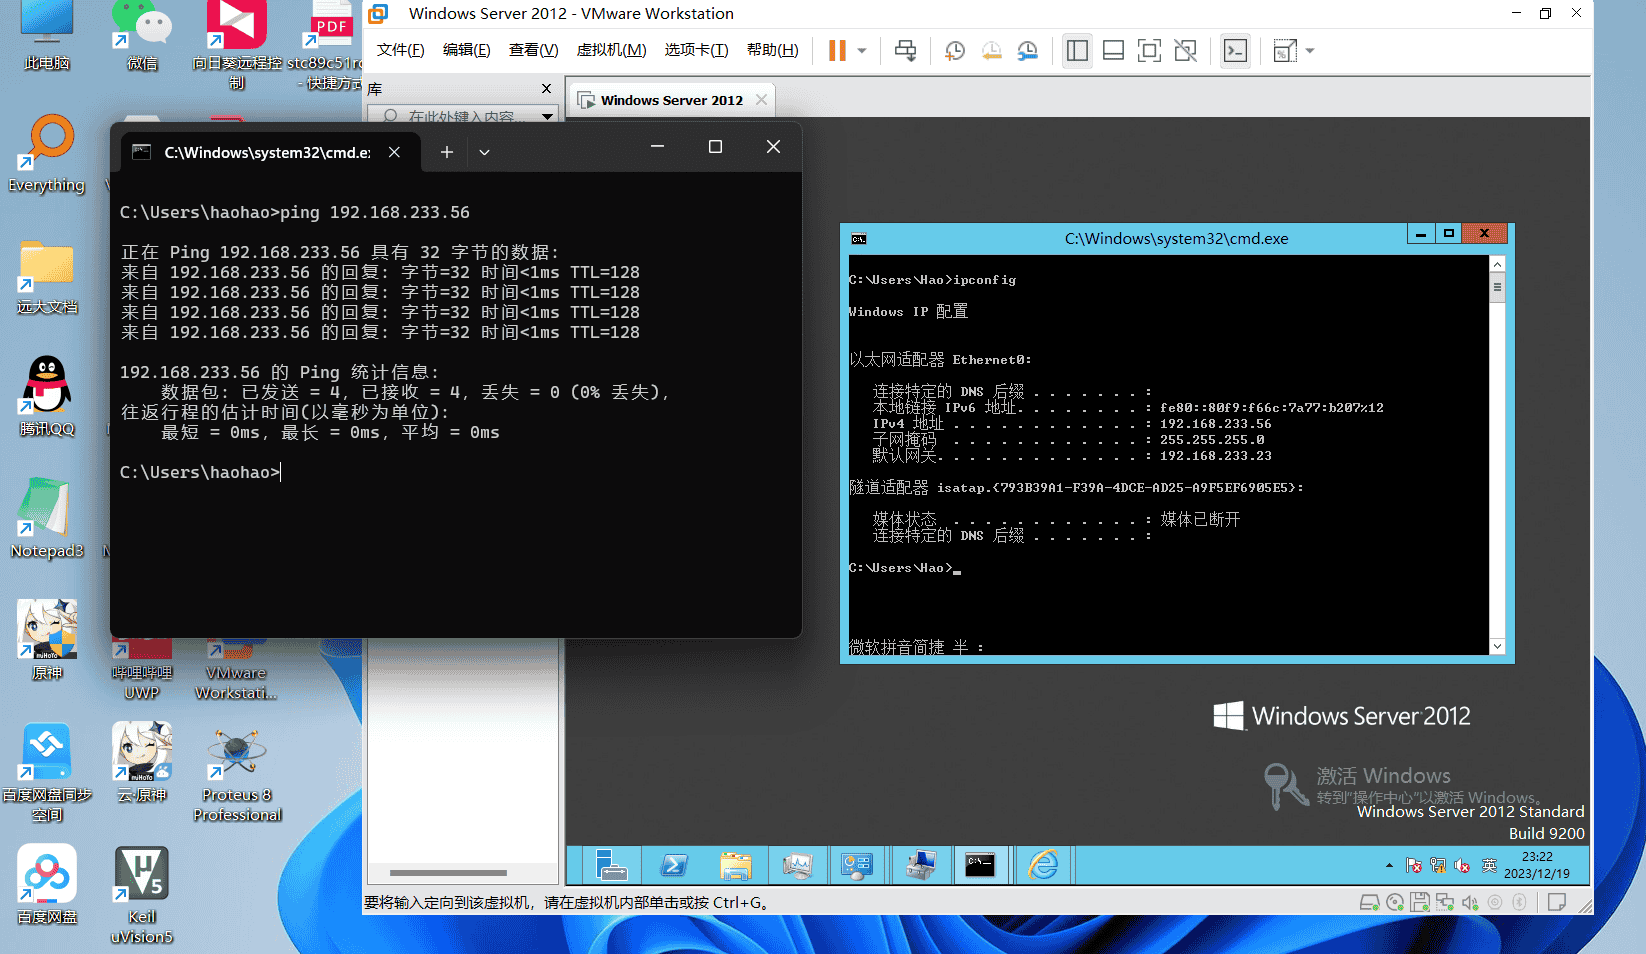Screen dimensions: 1646x954
Task: Open Server Manager from the guest taskbar
Action: tap(611, 865)
